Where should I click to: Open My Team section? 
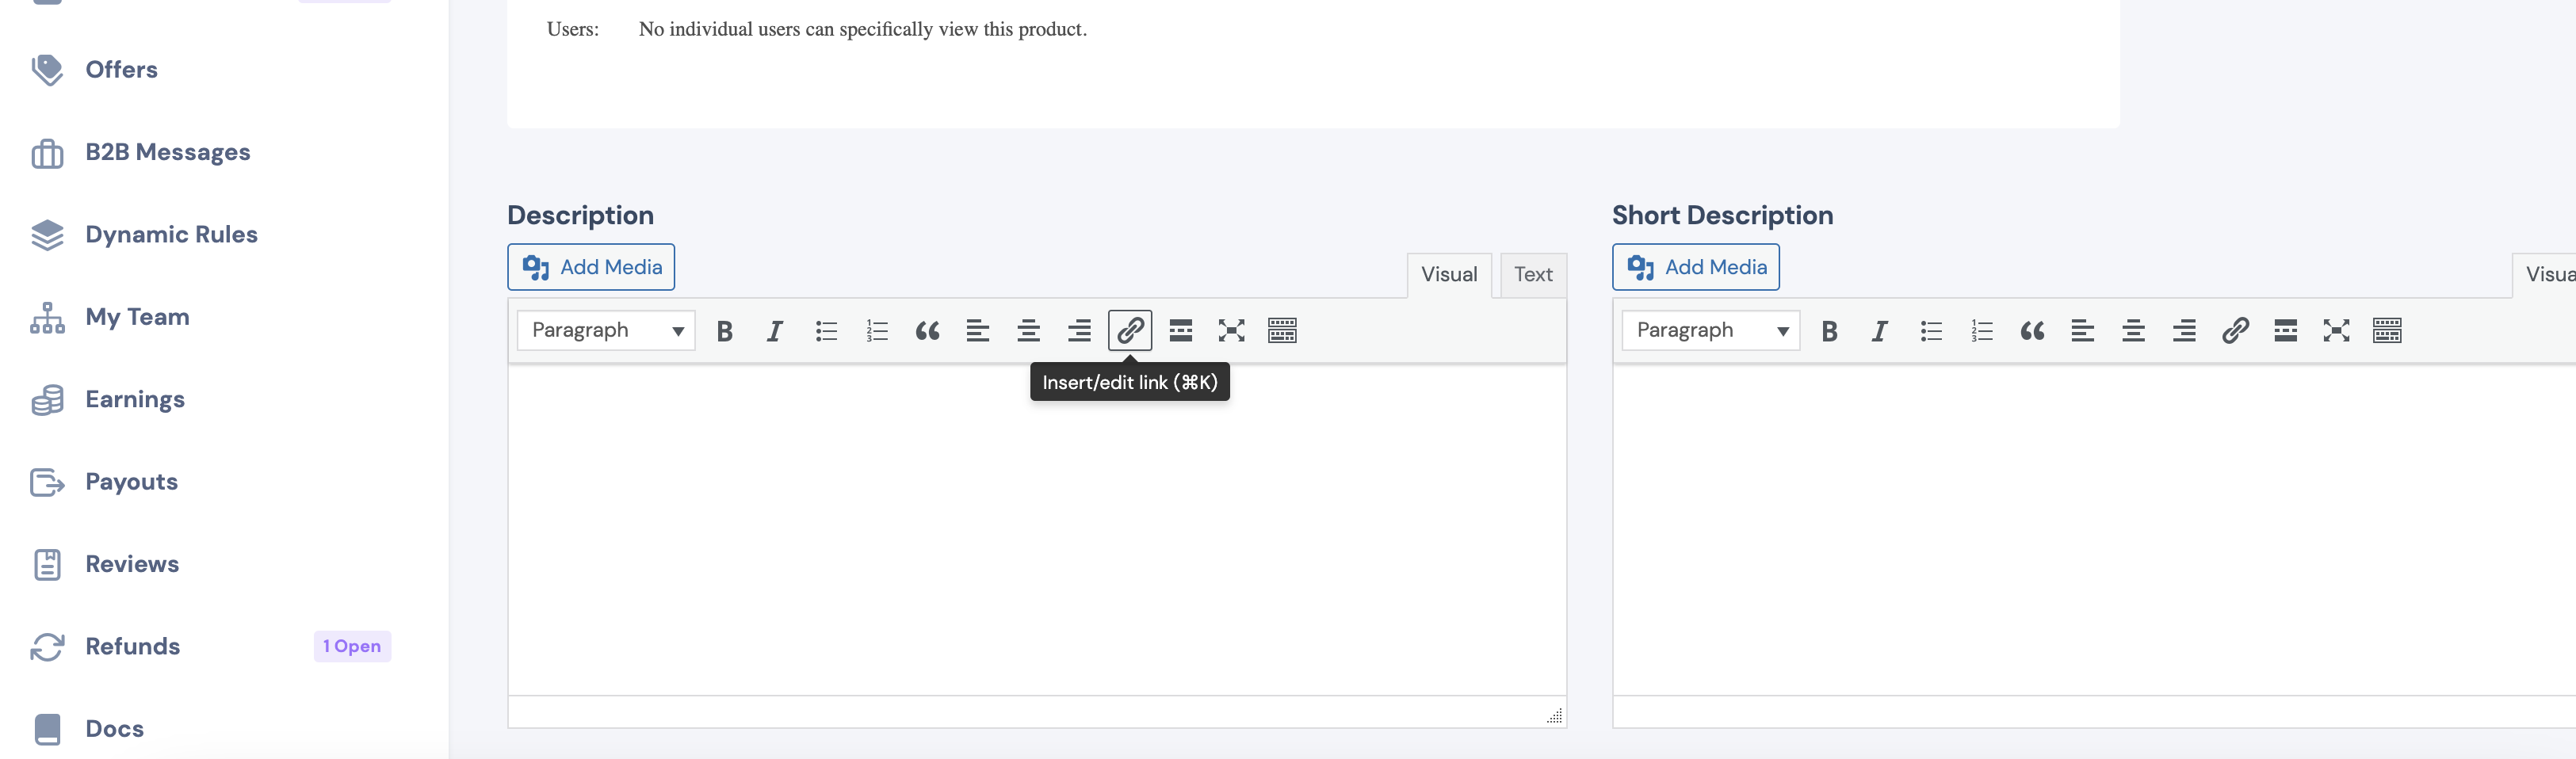(x=137, y=317)
